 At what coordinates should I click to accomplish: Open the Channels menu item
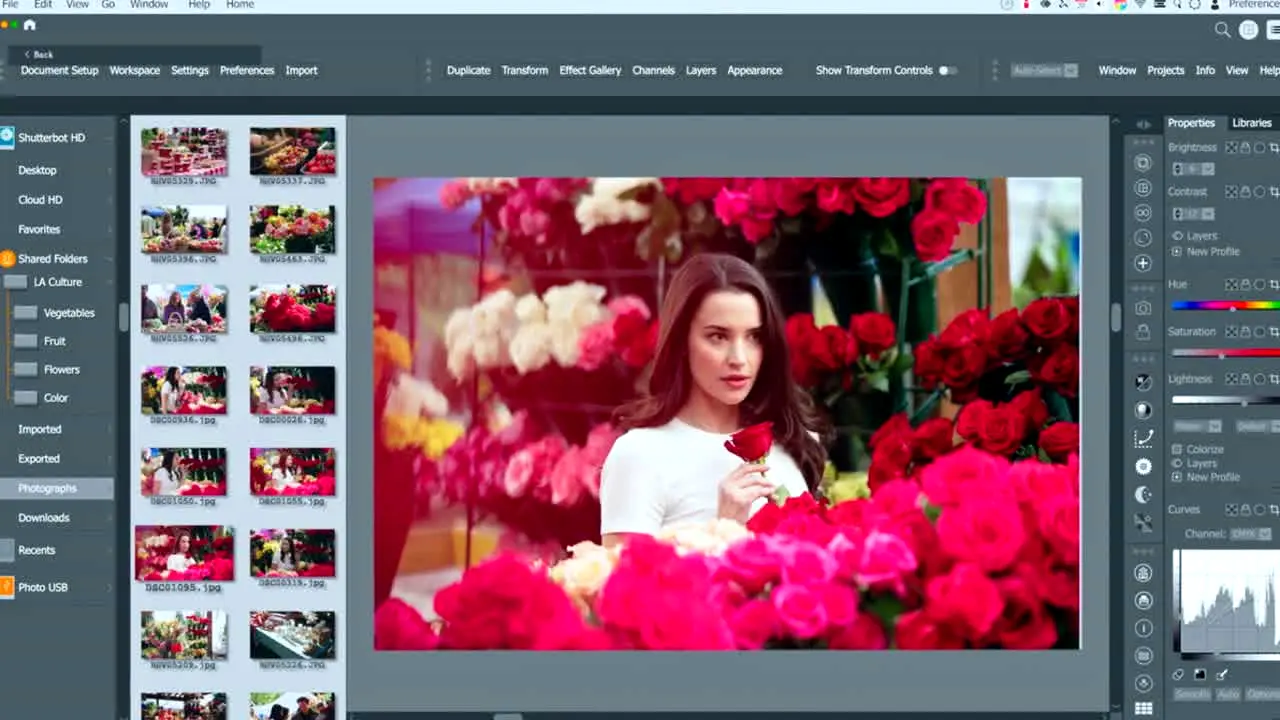(x=653, y=70)
